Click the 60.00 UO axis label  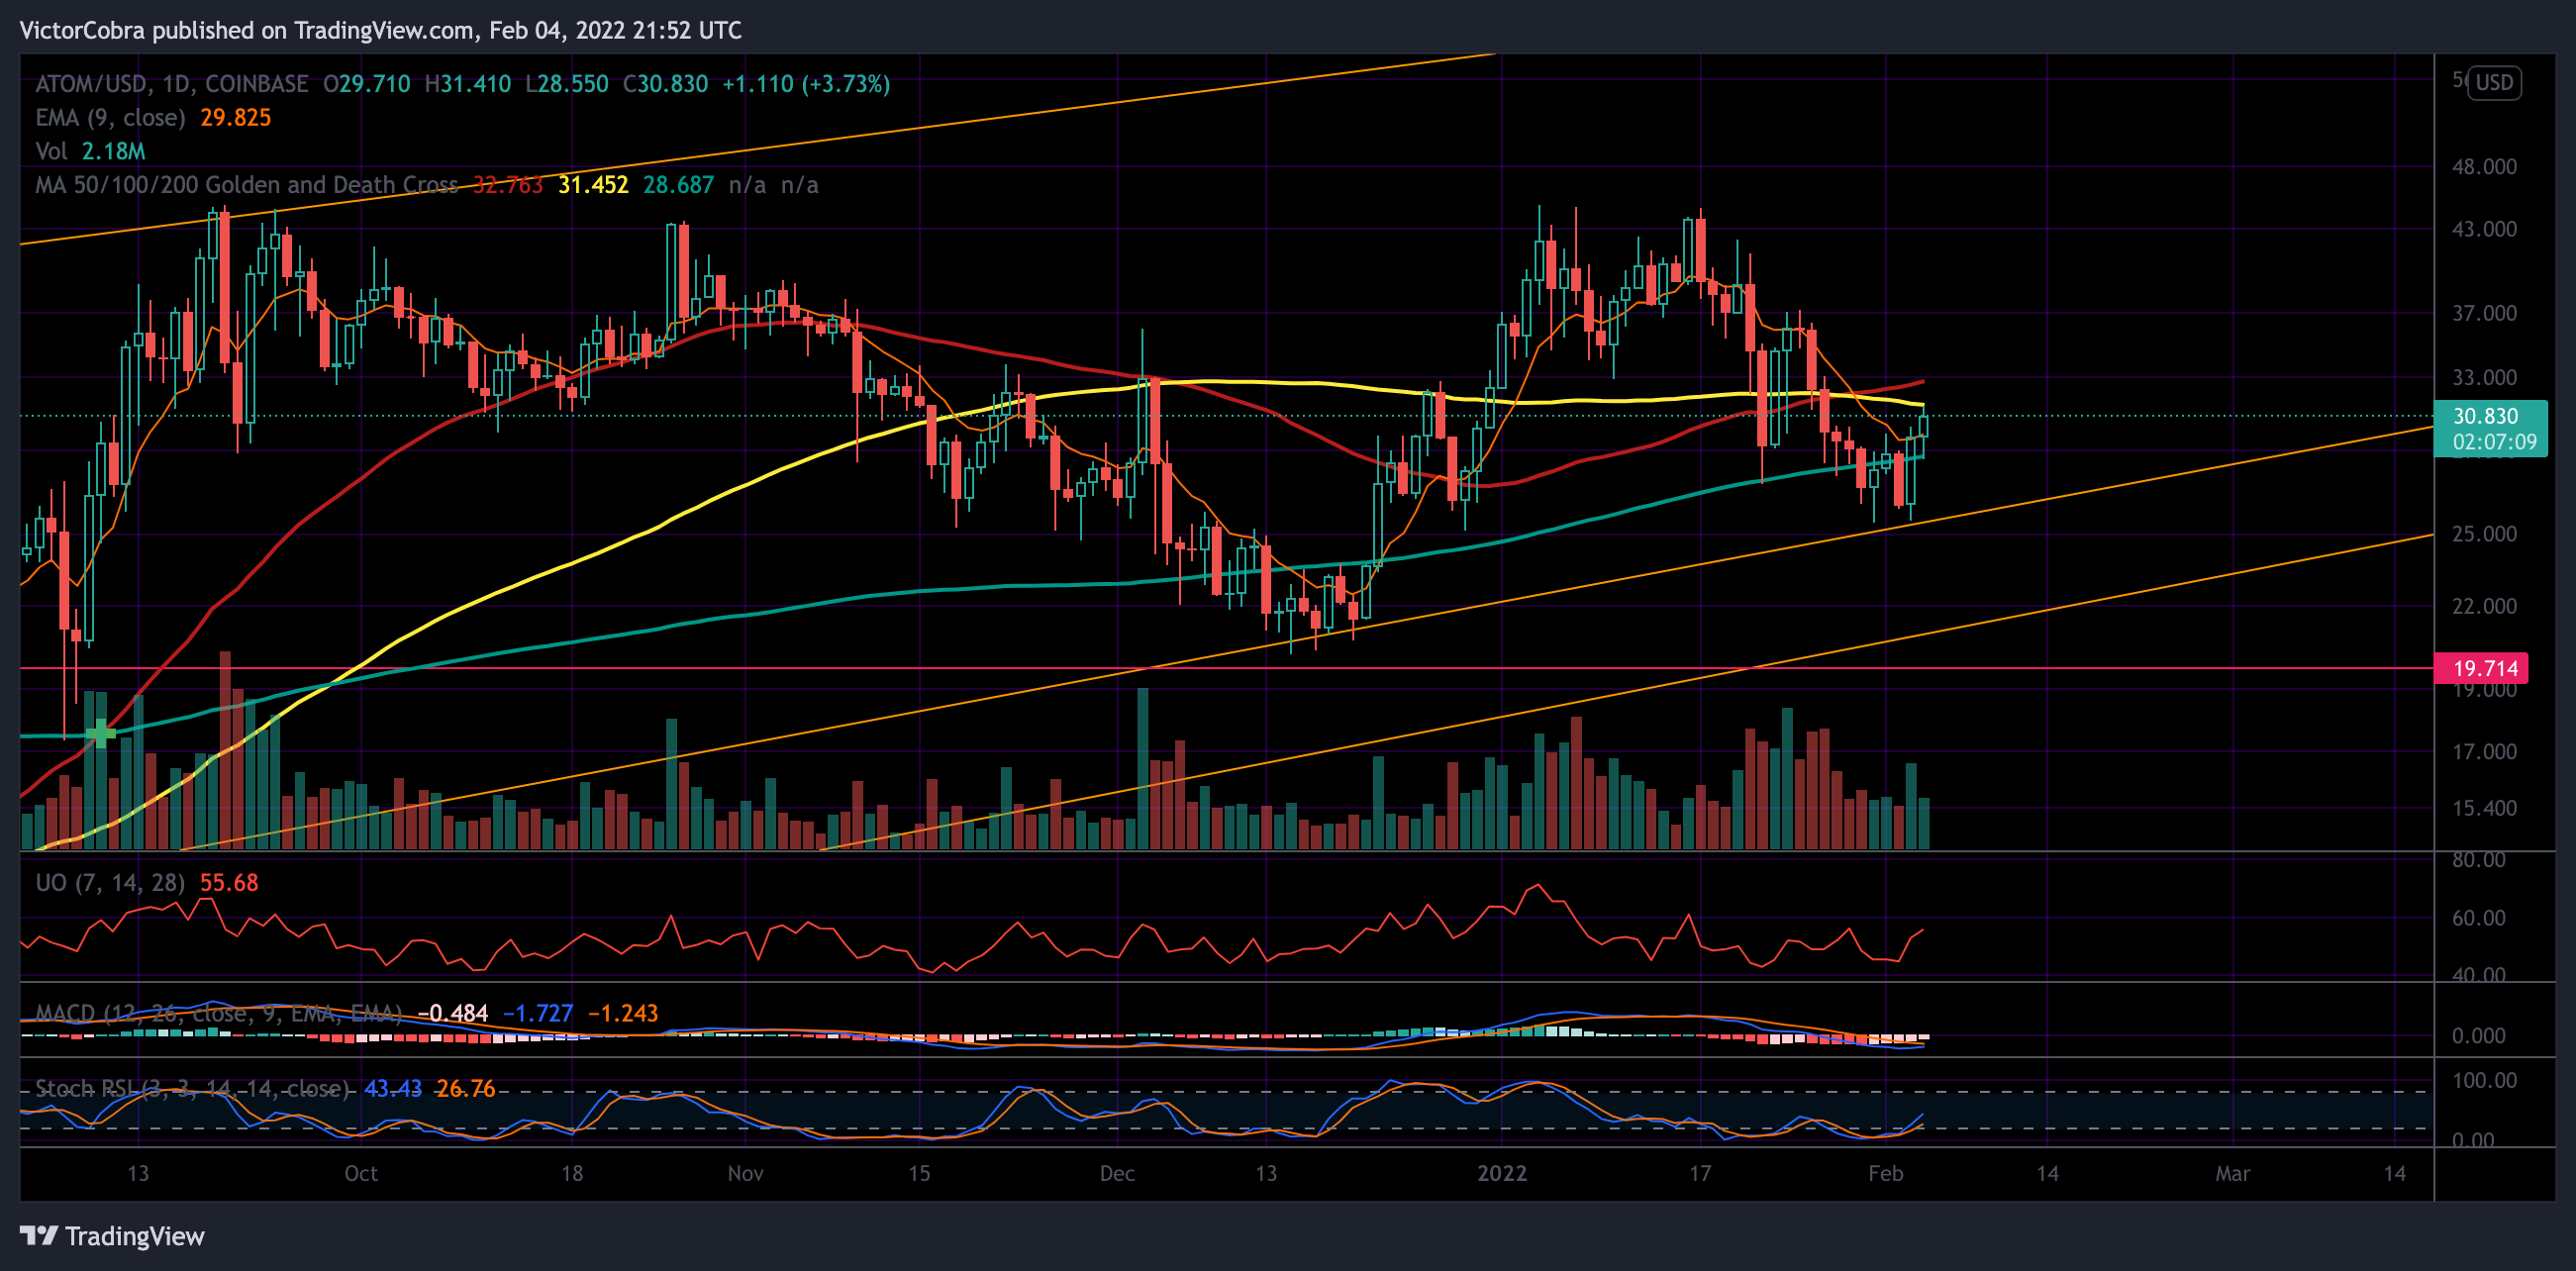click(x=2478, y=918)
